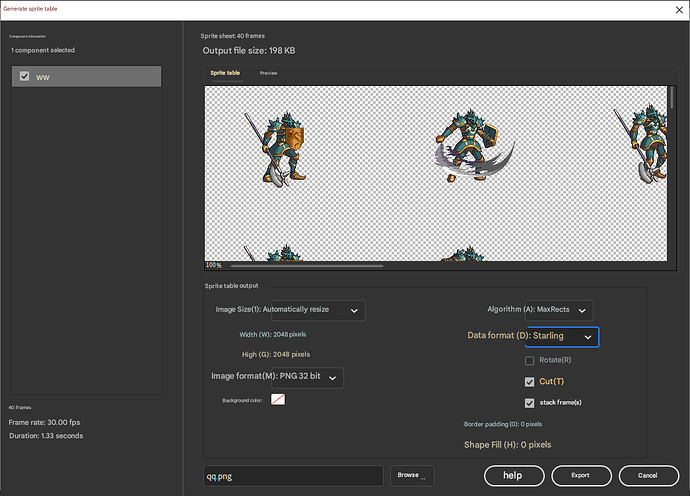
Task: Click the Export button
Action: click(x=581, y=476)
